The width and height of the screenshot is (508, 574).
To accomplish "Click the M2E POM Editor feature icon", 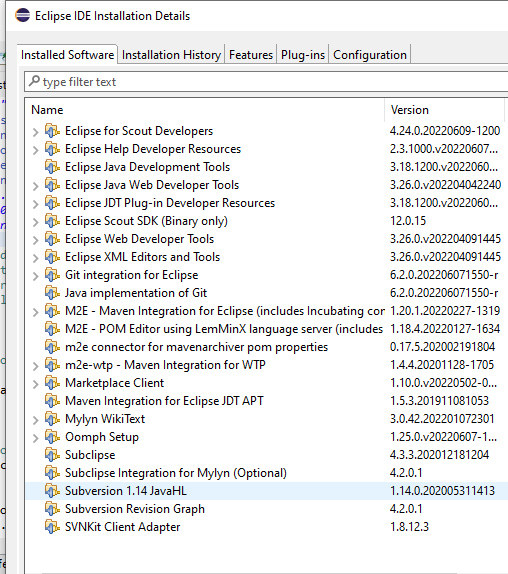I will (52, 329).
